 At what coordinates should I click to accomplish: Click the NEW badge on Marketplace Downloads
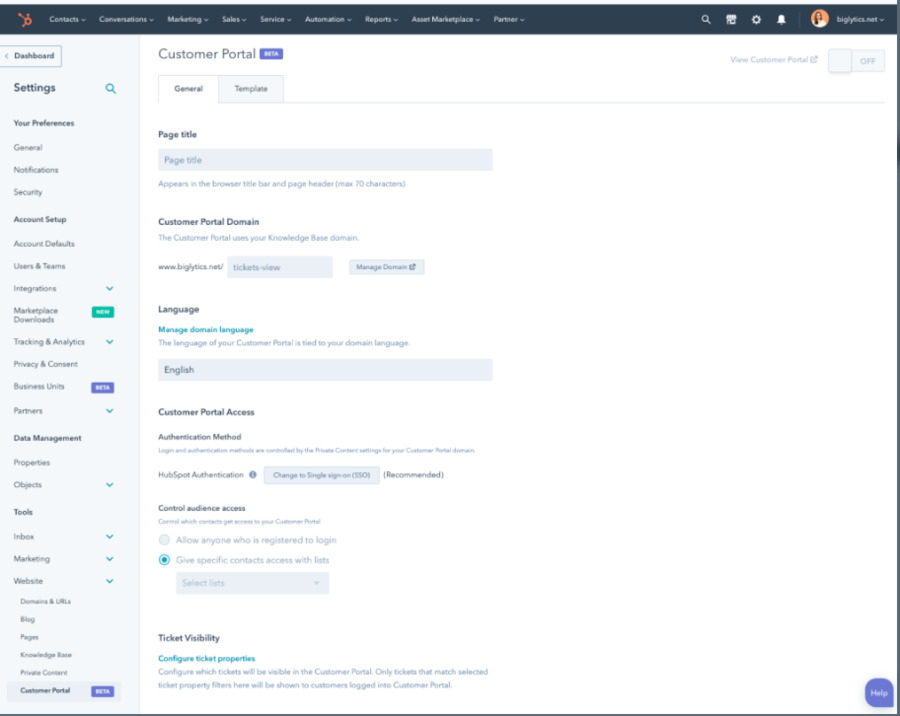coord(103,312)
